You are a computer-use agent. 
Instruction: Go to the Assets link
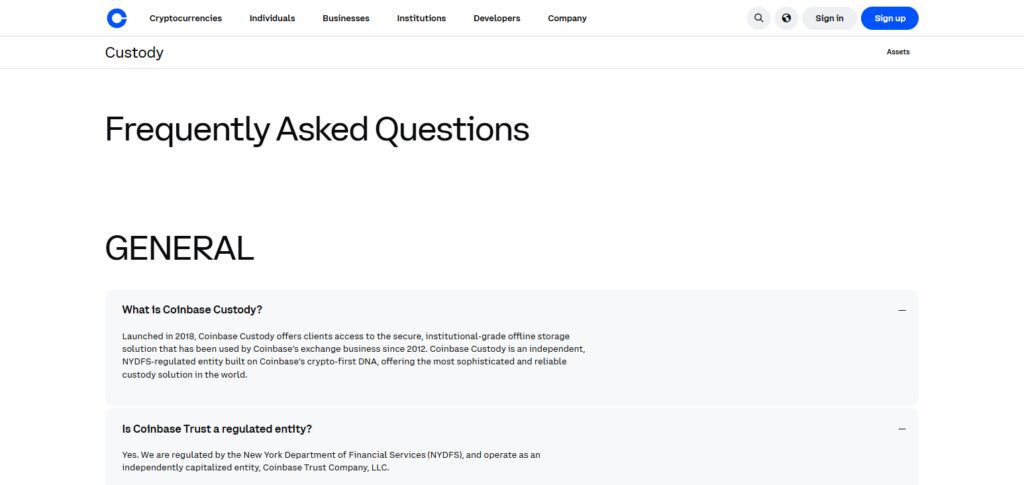(898, 52)
